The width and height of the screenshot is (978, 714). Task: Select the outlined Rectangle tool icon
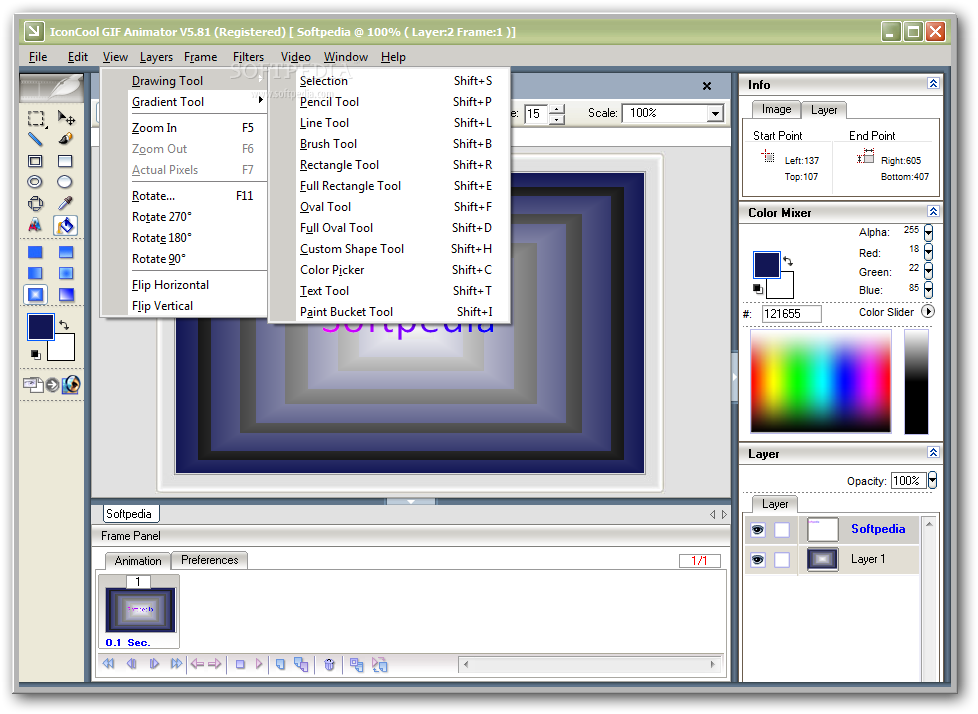pos(36,161)
